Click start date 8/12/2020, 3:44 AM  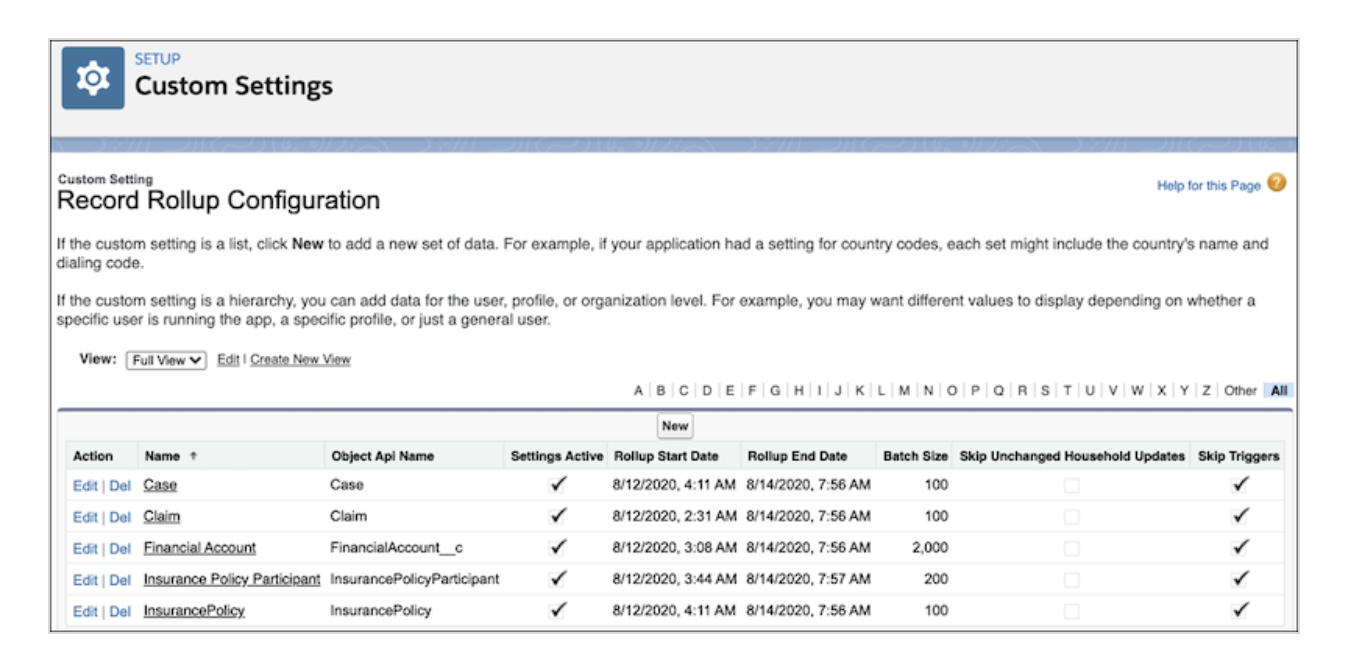pyautogui.click(x=675, y=578)
